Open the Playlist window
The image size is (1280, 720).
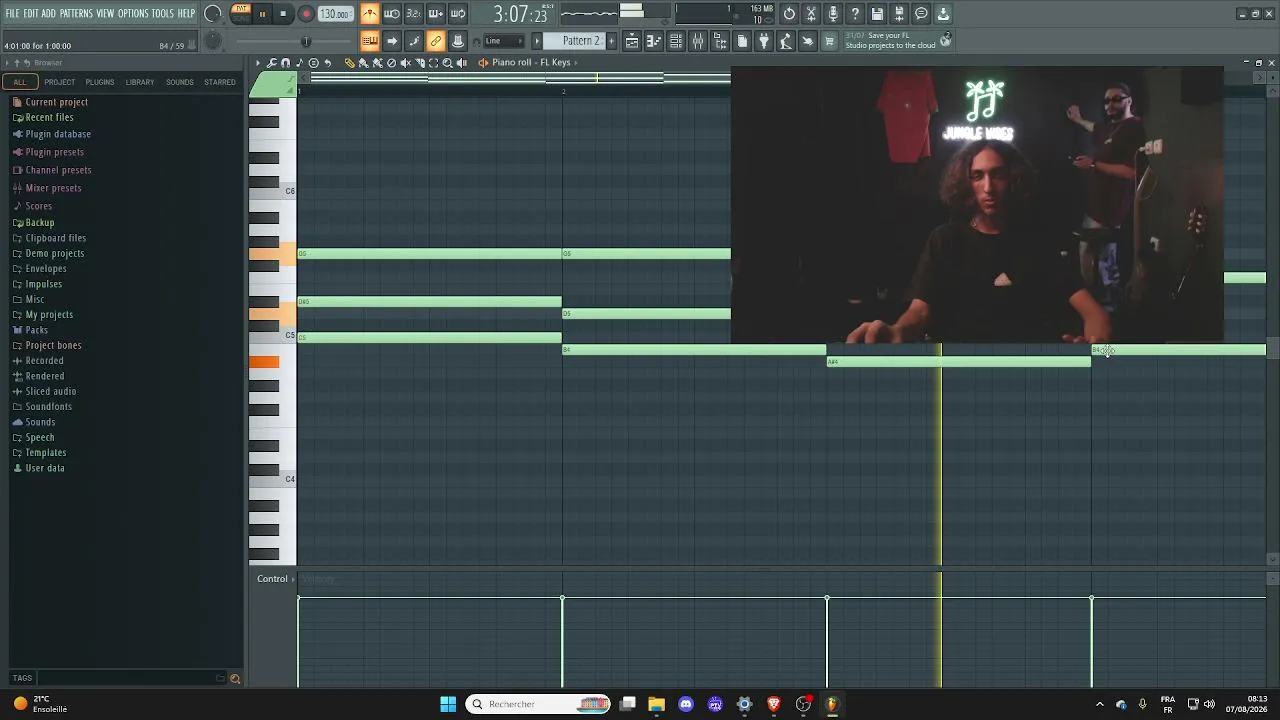[x=632, y=41]
